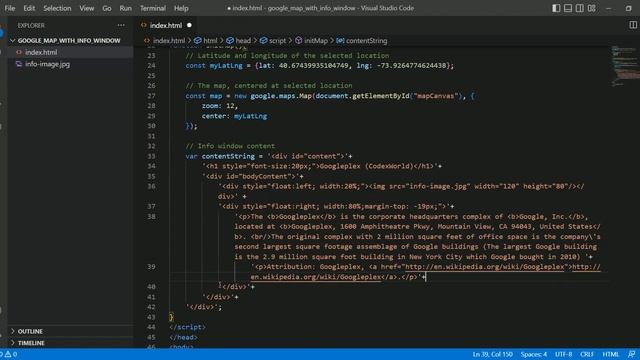
Task: Open Customize Layout icon
Action: [x=591, y=8]
